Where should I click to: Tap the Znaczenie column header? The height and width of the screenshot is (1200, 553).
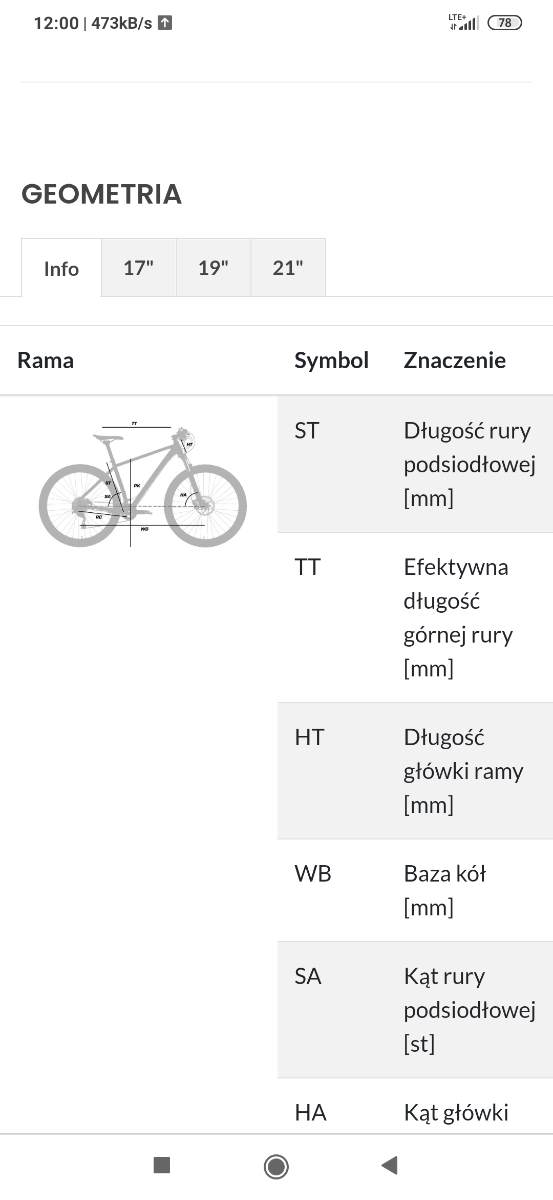455,360
